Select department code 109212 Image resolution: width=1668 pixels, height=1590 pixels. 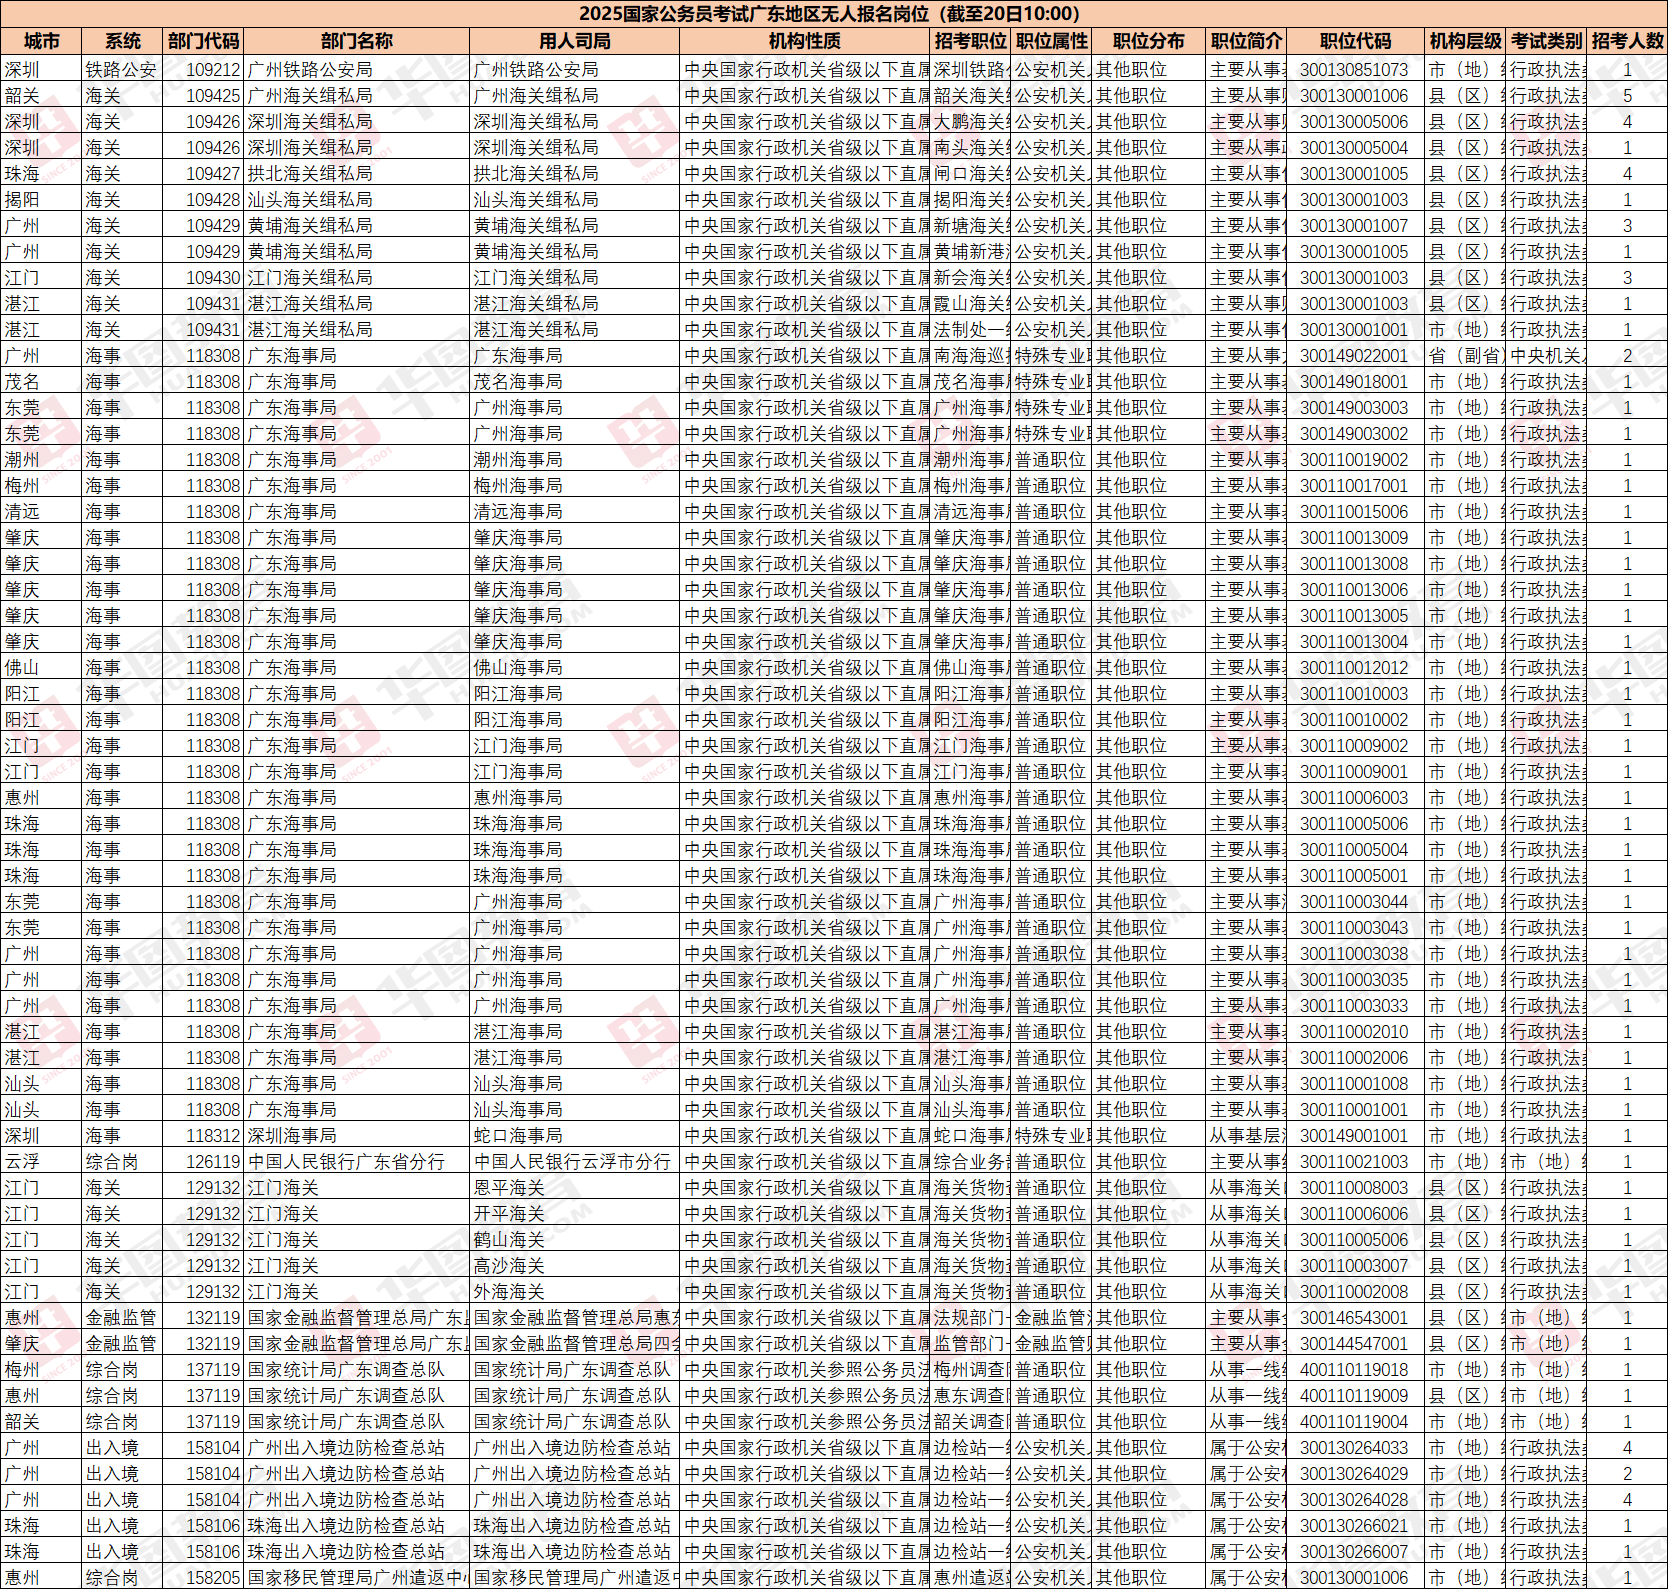[213, 70]
